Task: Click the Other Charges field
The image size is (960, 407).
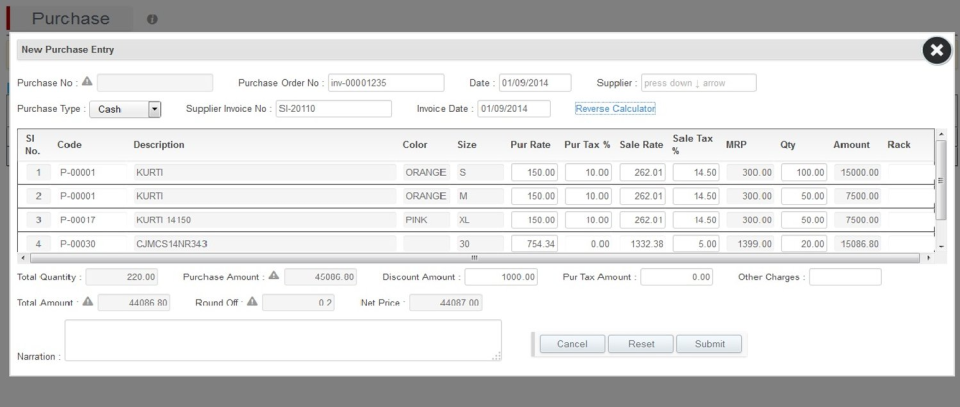Action: tap(846, 277)
